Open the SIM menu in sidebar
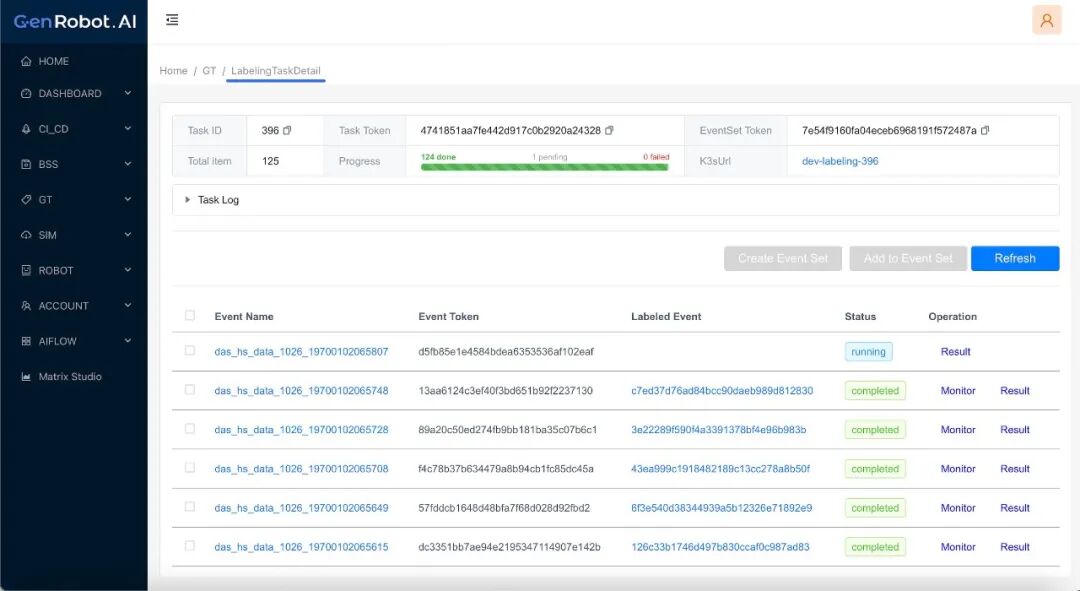 128,235
